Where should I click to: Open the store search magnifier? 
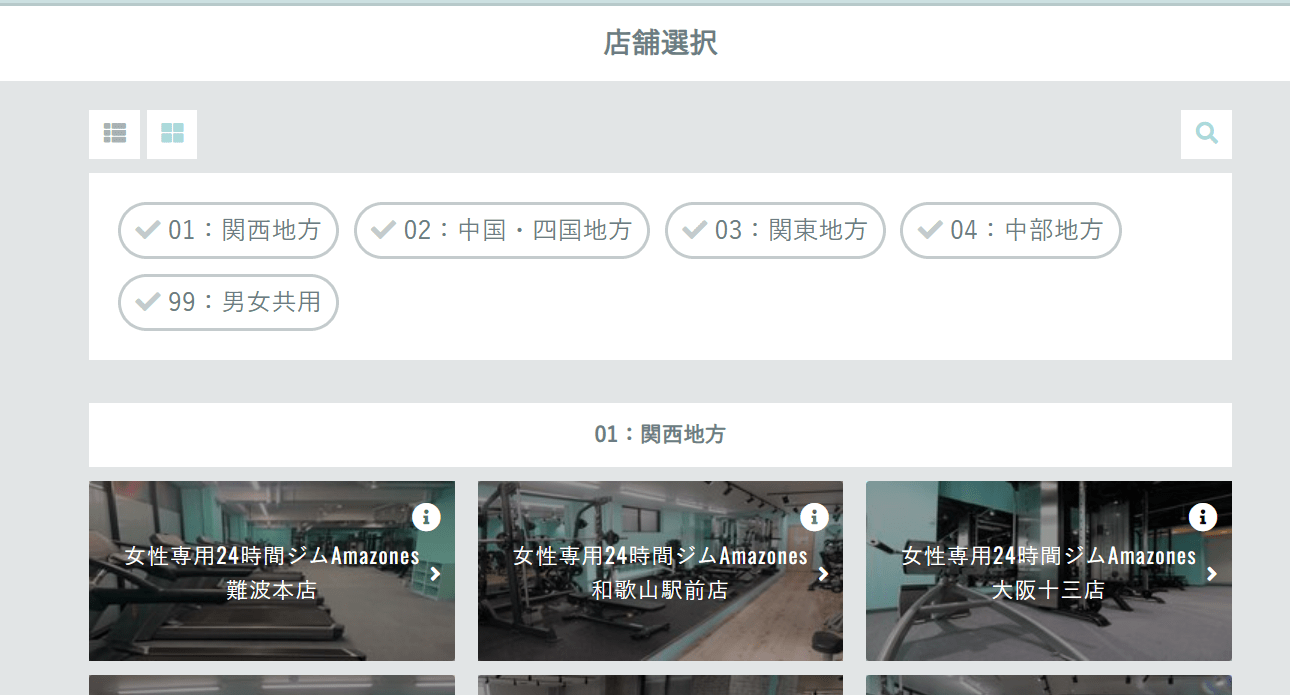point(1206,134)
